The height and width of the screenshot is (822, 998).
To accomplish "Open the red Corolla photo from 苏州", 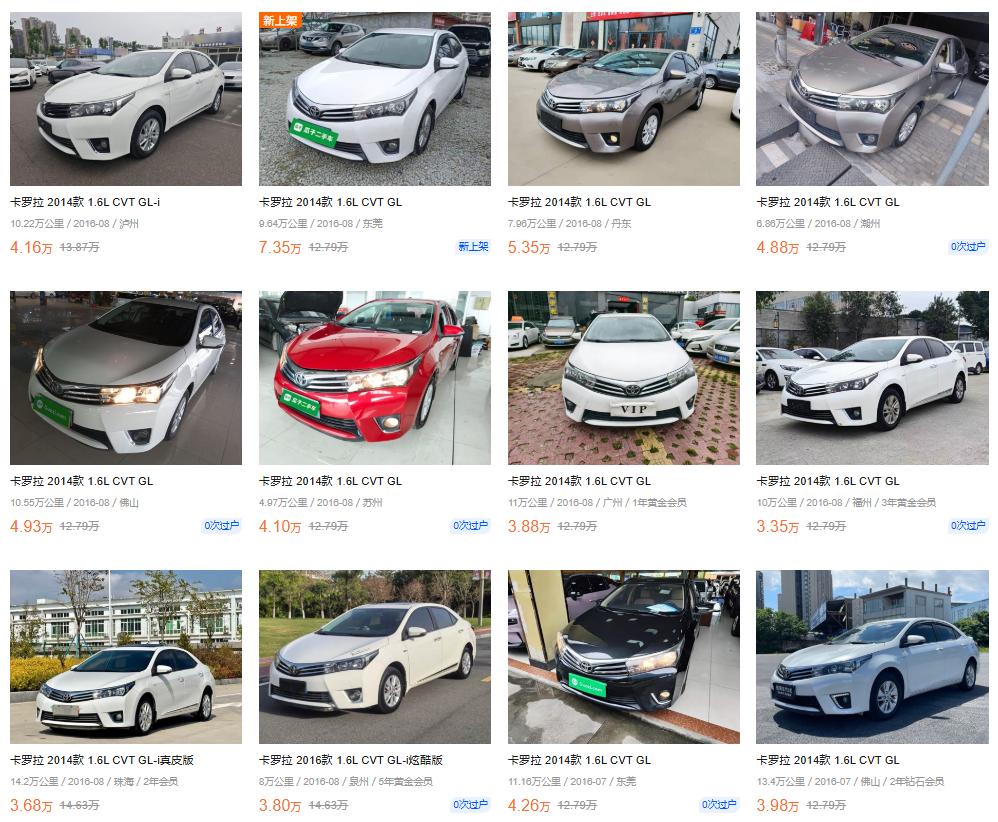I will click(x=375, y=378).
